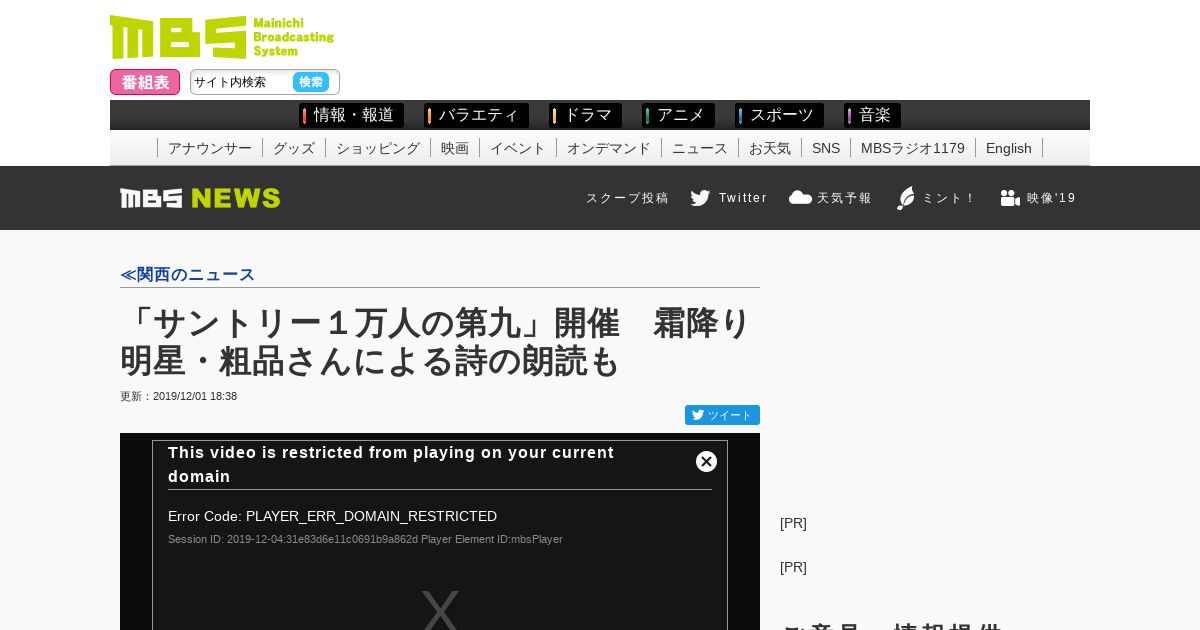Open the アニメ category tab
Screen dimensions: 1200x630
[678, 115]
